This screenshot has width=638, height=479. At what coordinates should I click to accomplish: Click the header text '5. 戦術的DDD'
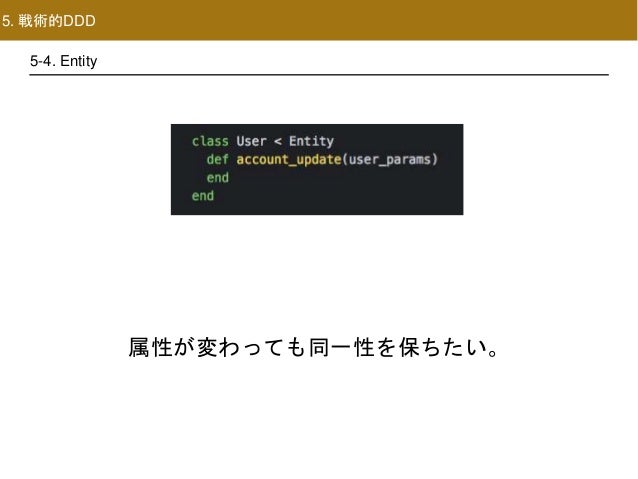point(48,21)
